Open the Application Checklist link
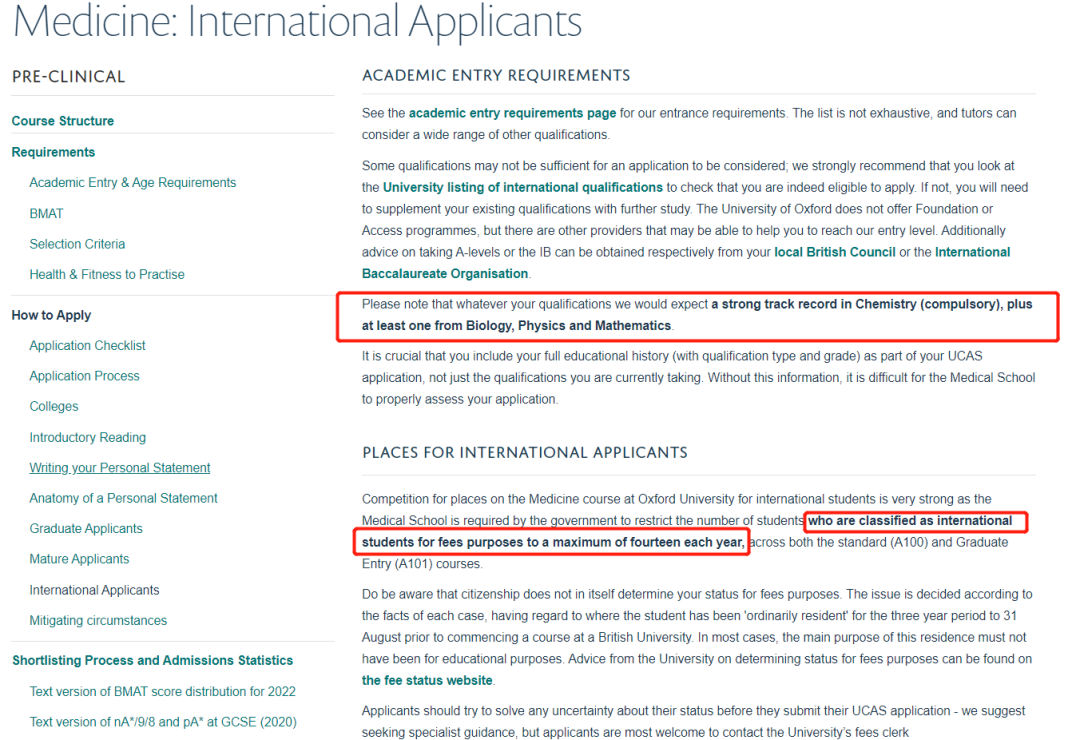 point(87,345)
